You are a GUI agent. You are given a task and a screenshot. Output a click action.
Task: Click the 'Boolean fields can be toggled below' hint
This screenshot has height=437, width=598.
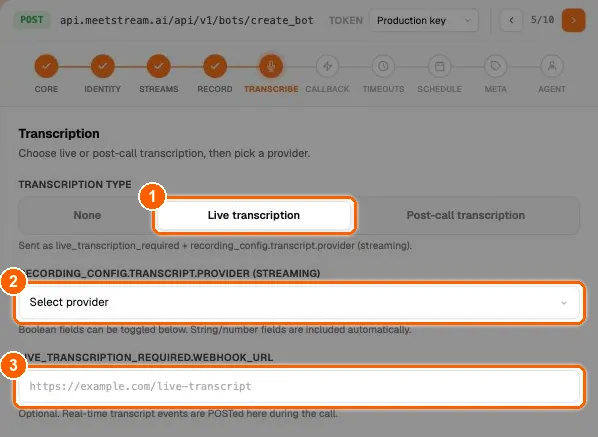click(x=215, y=329)
